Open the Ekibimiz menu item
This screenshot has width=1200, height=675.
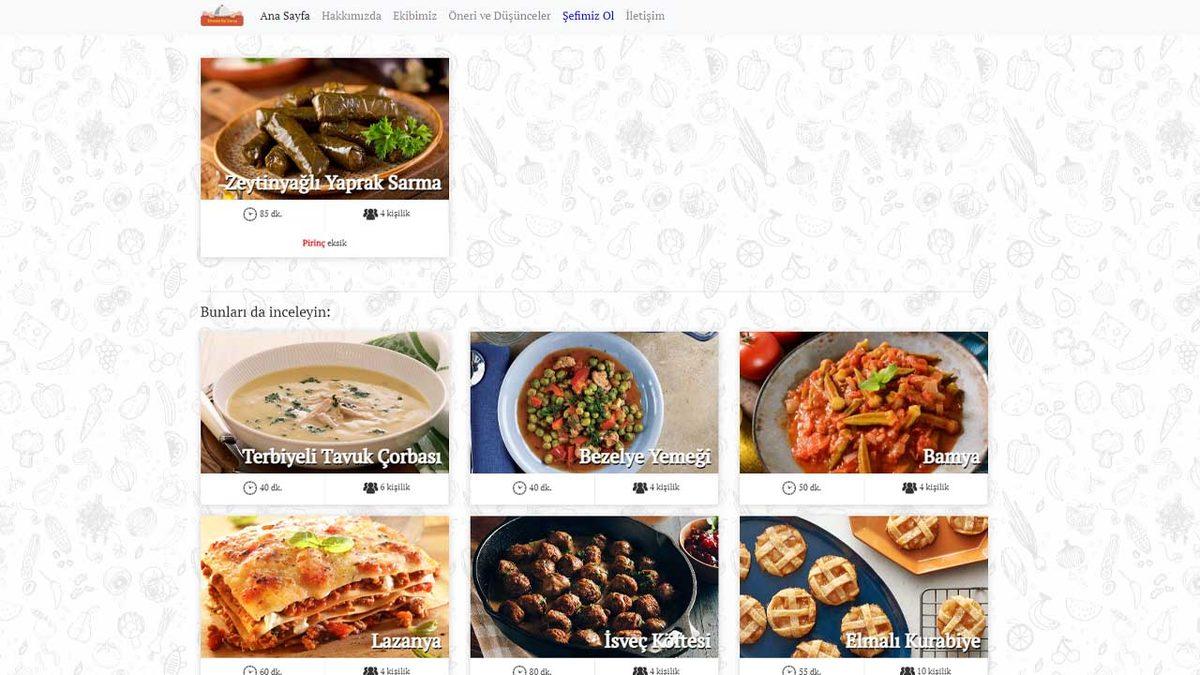(415, 16)
